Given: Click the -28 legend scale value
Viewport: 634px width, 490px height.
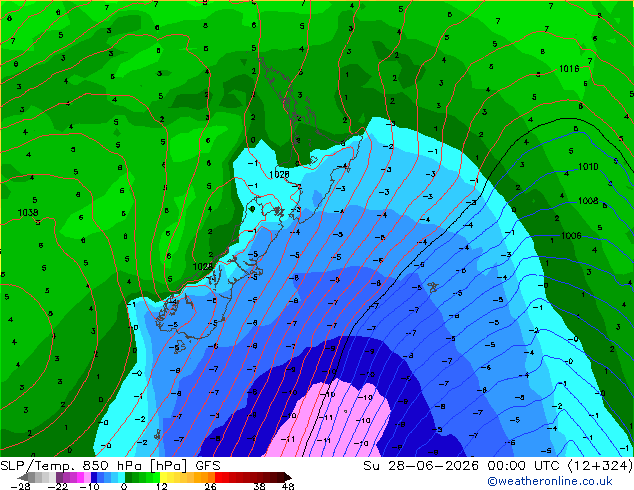Looking at the screenshot, I should pos(20,486).
